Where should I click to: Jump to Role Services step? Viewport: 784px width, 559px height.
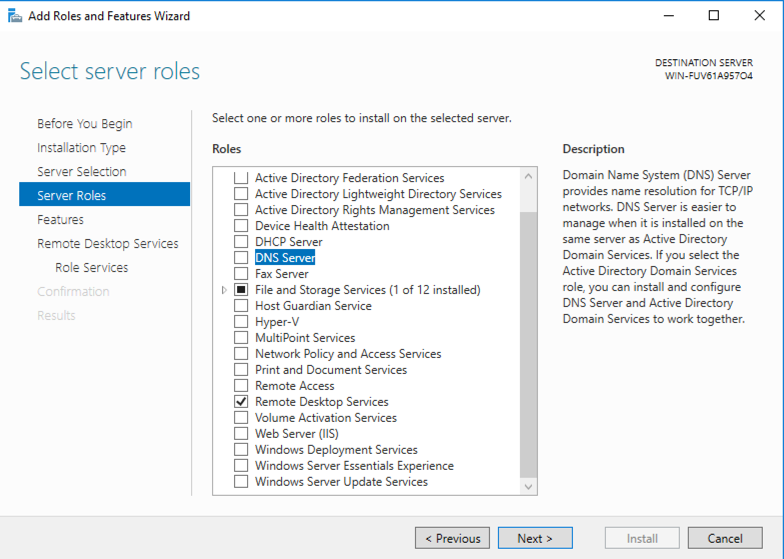point(91,268)
